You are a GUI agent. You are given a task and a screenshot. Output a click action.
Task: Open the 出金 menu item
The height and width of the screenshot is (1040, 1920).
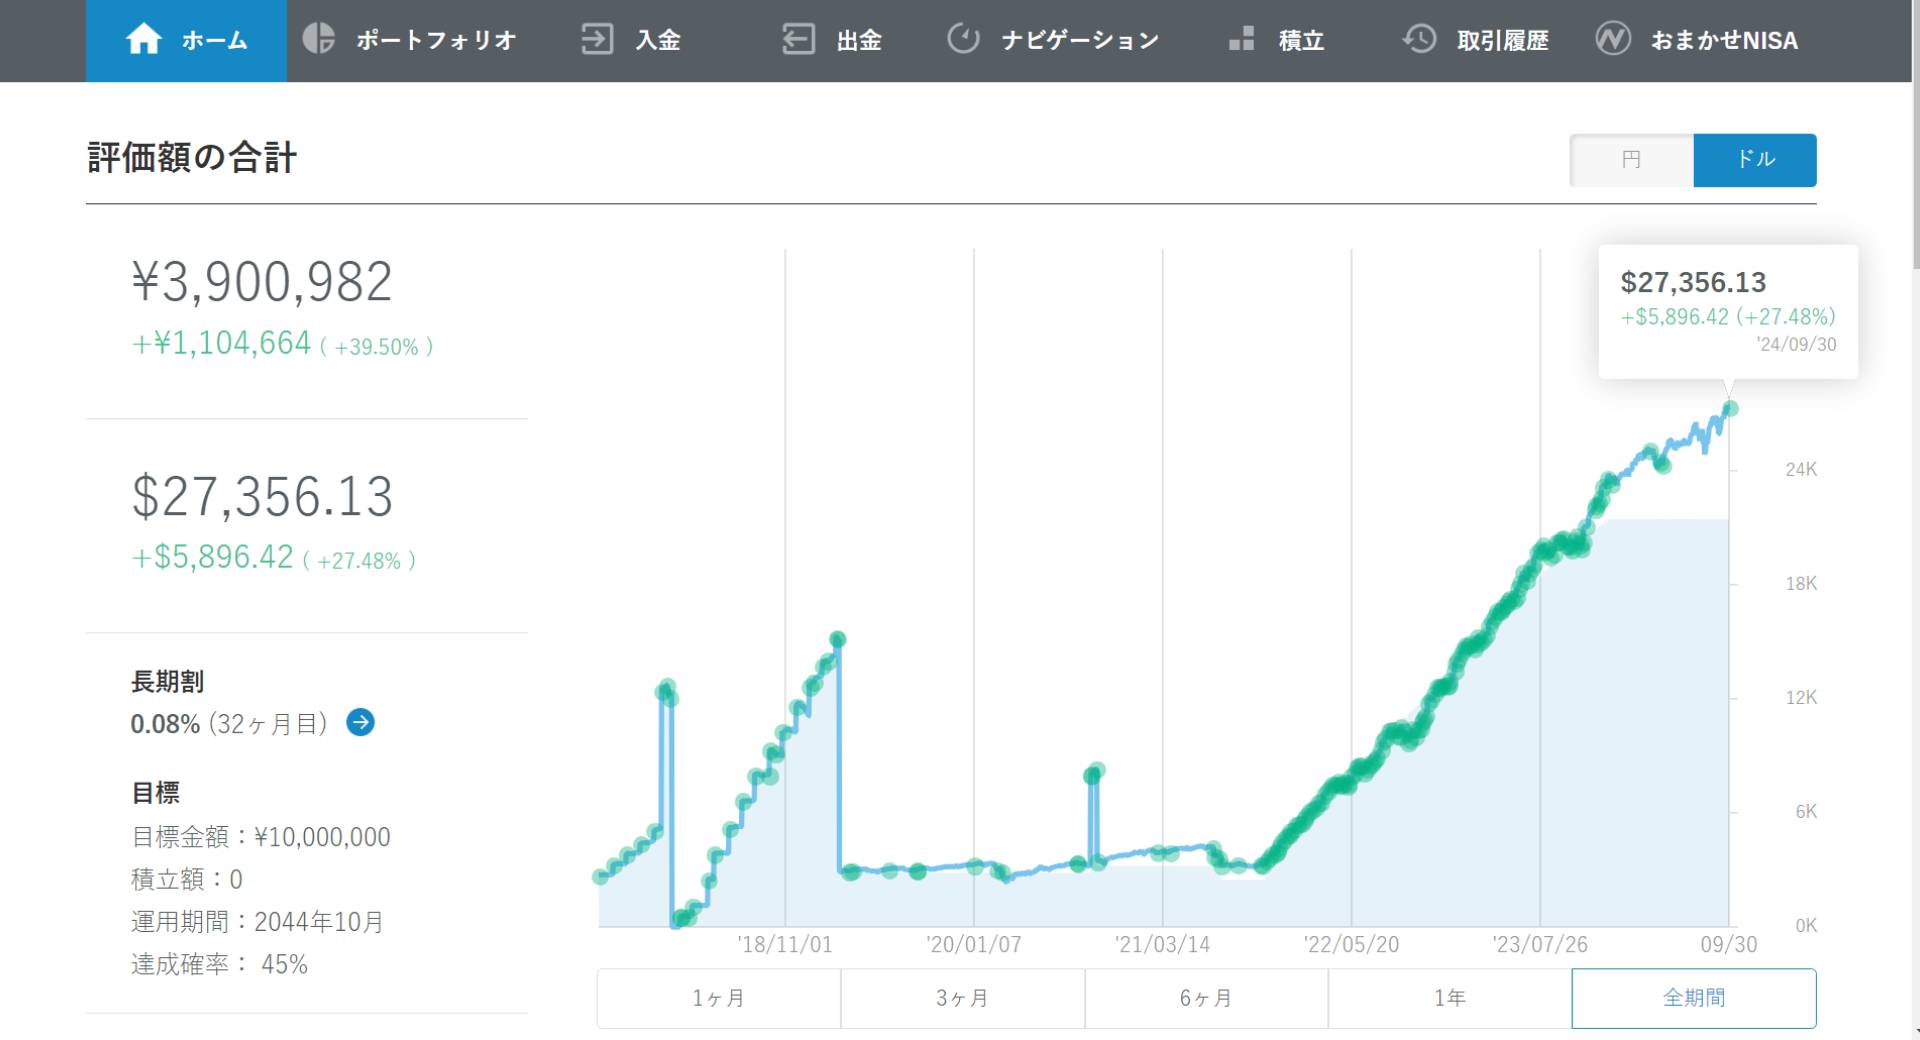tap(832, 41)
